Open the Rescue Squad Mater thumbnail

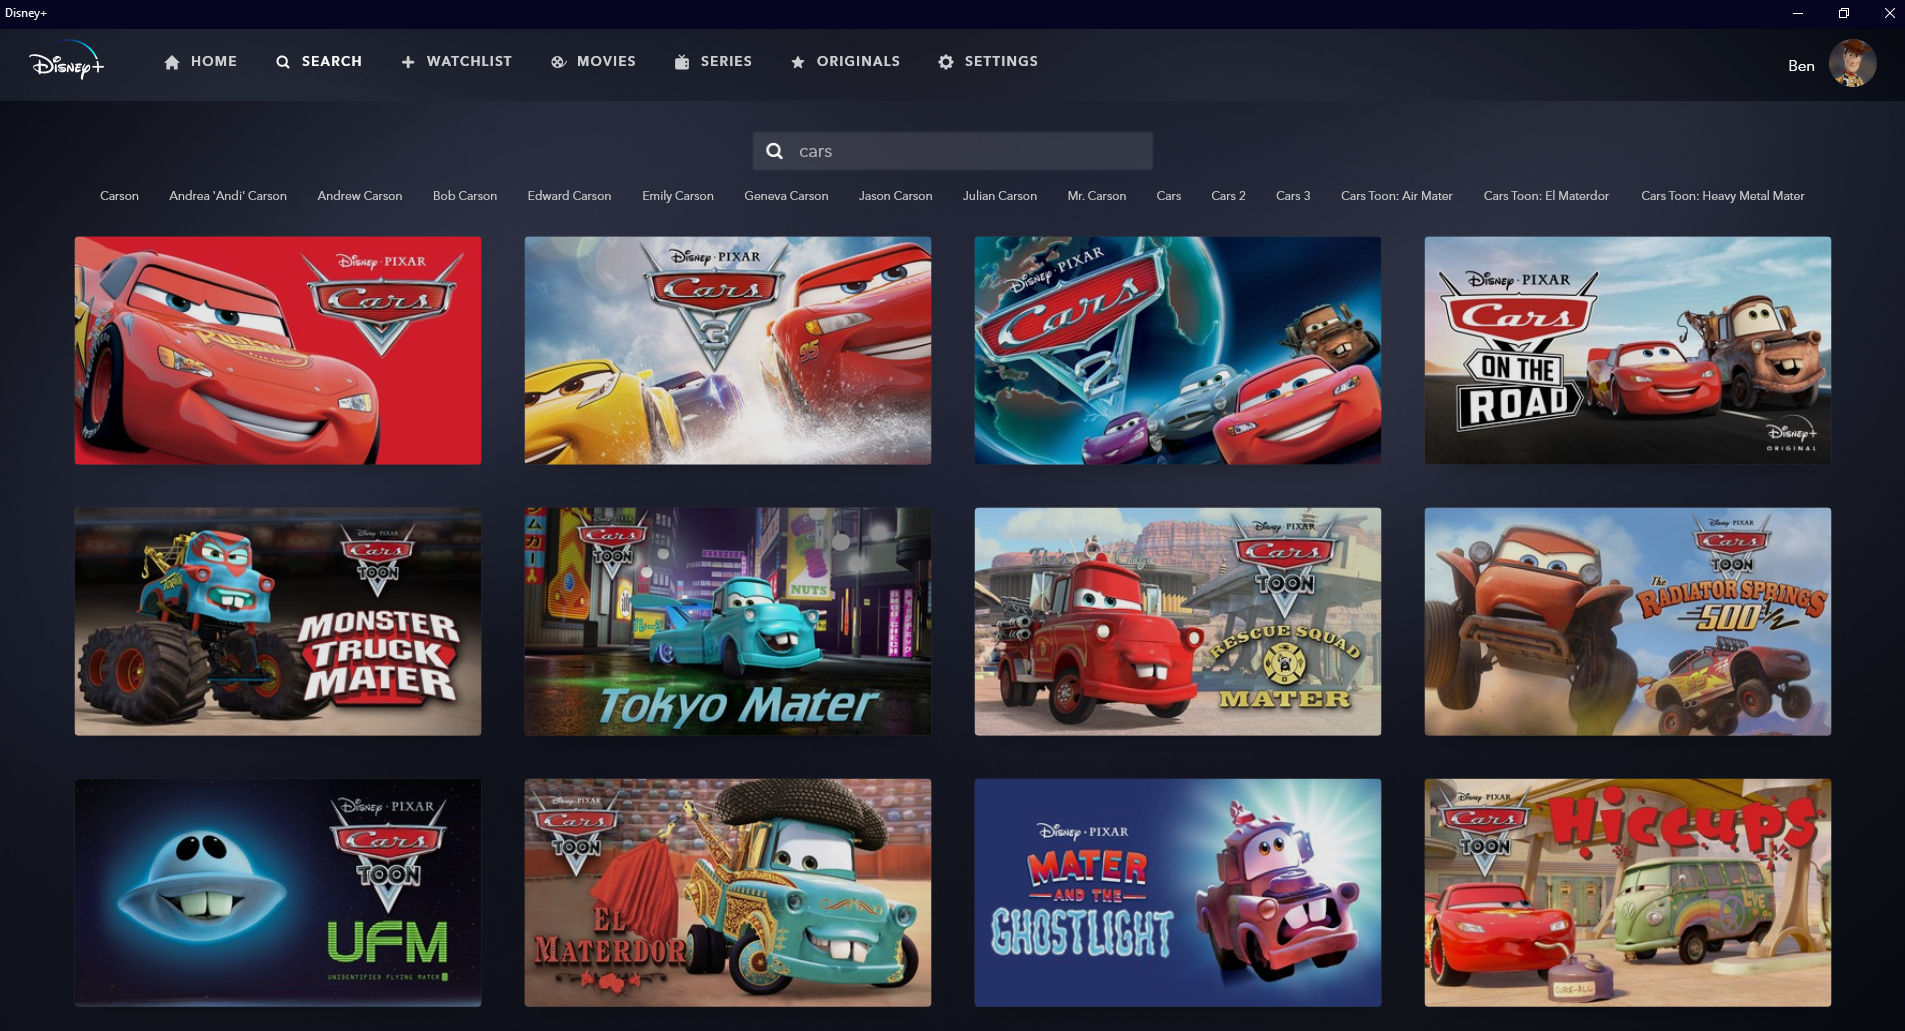[1178, 622]
